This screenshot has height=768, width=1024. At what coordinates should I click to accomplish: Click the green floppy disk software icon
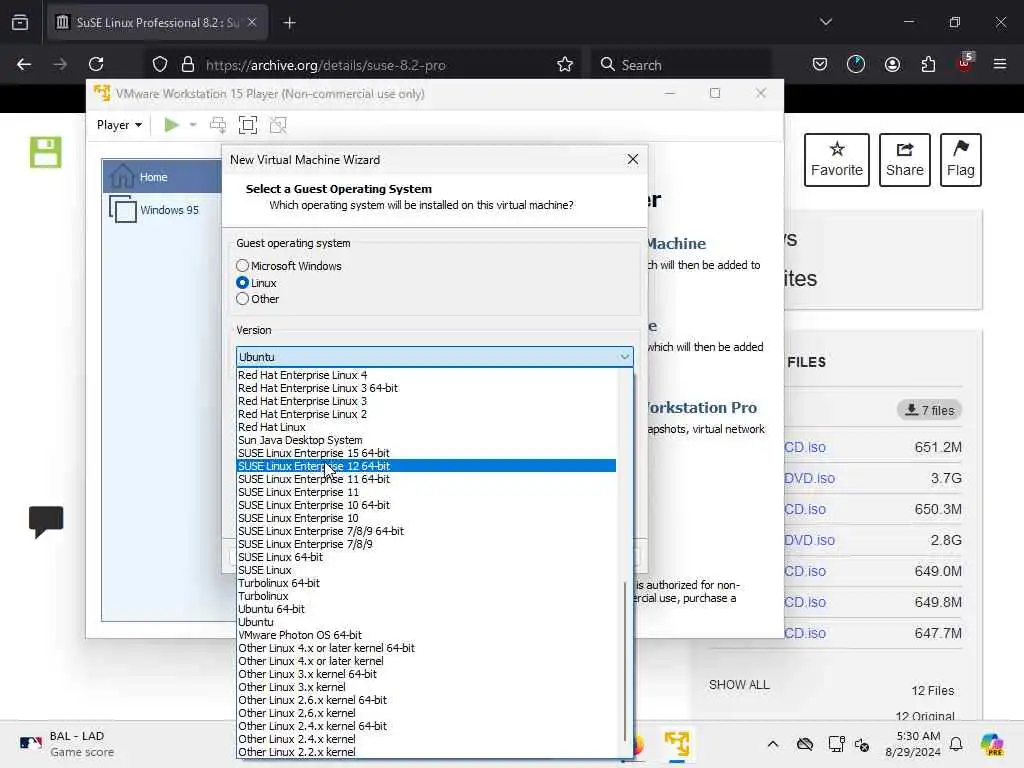(x=46, y=152)
